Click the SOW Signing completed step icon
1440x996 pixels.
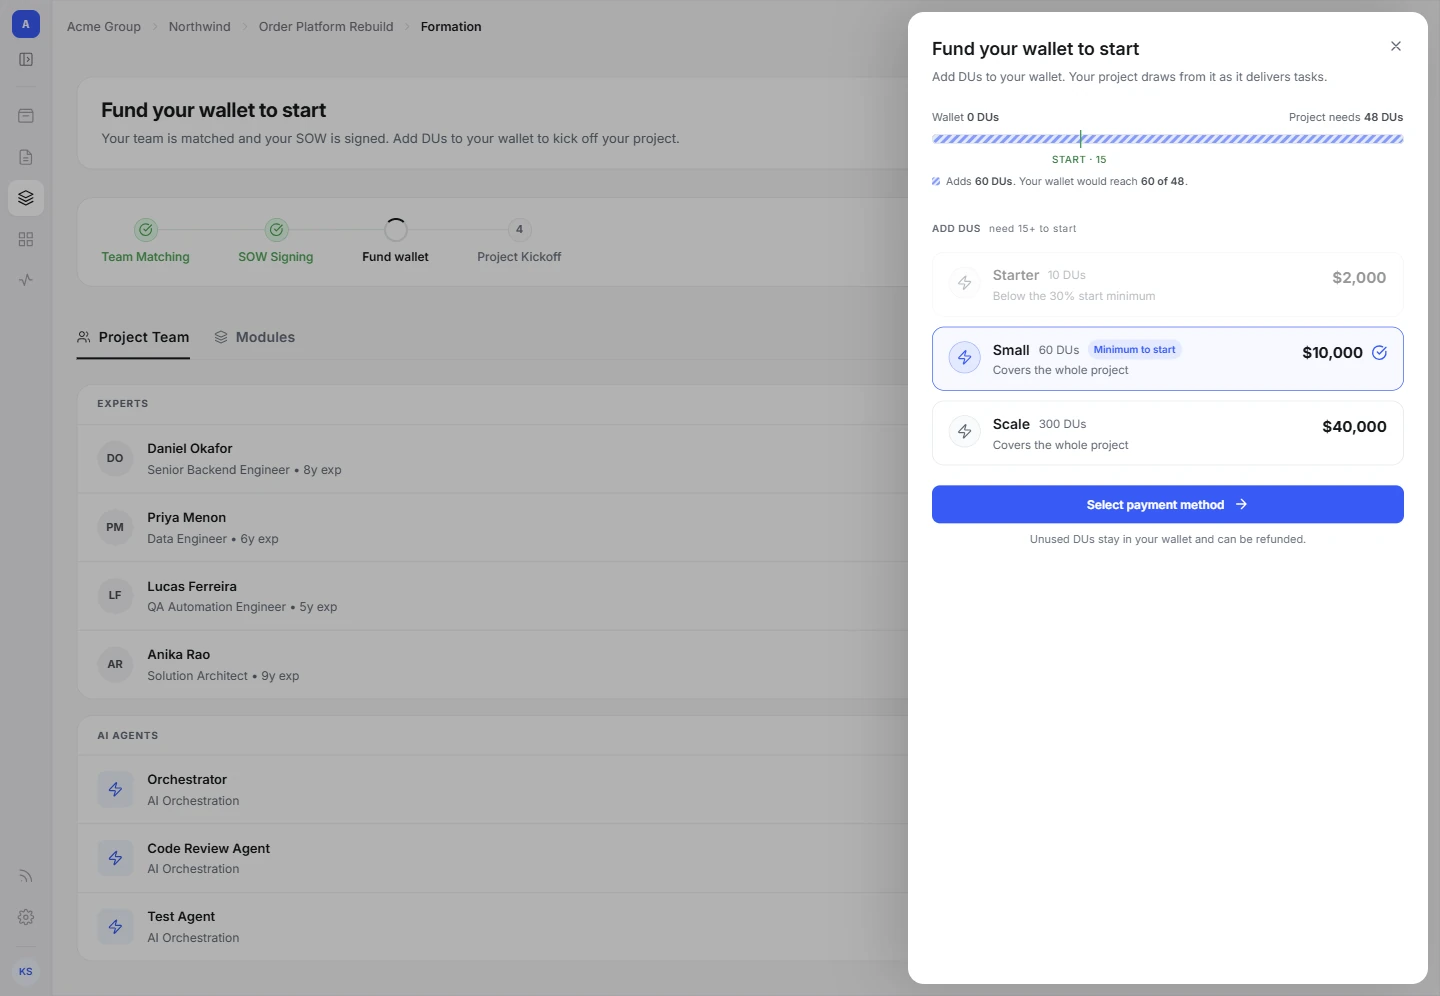tap(277, 230)
